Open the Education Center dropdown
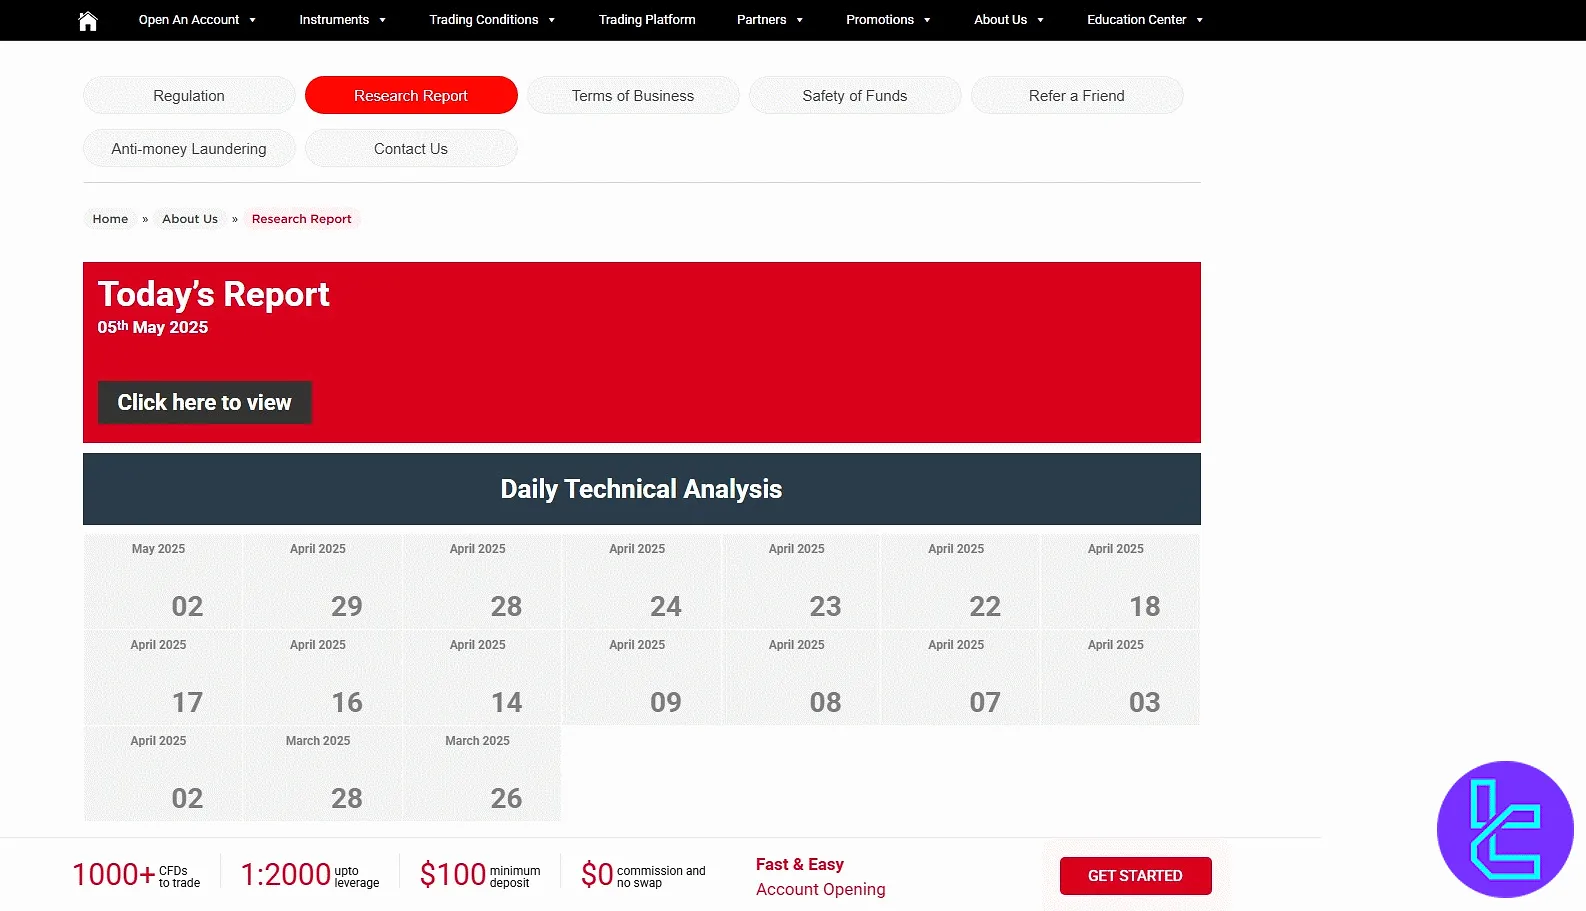Viewport: 1586px width, 911px height. tap(1145, 20)
